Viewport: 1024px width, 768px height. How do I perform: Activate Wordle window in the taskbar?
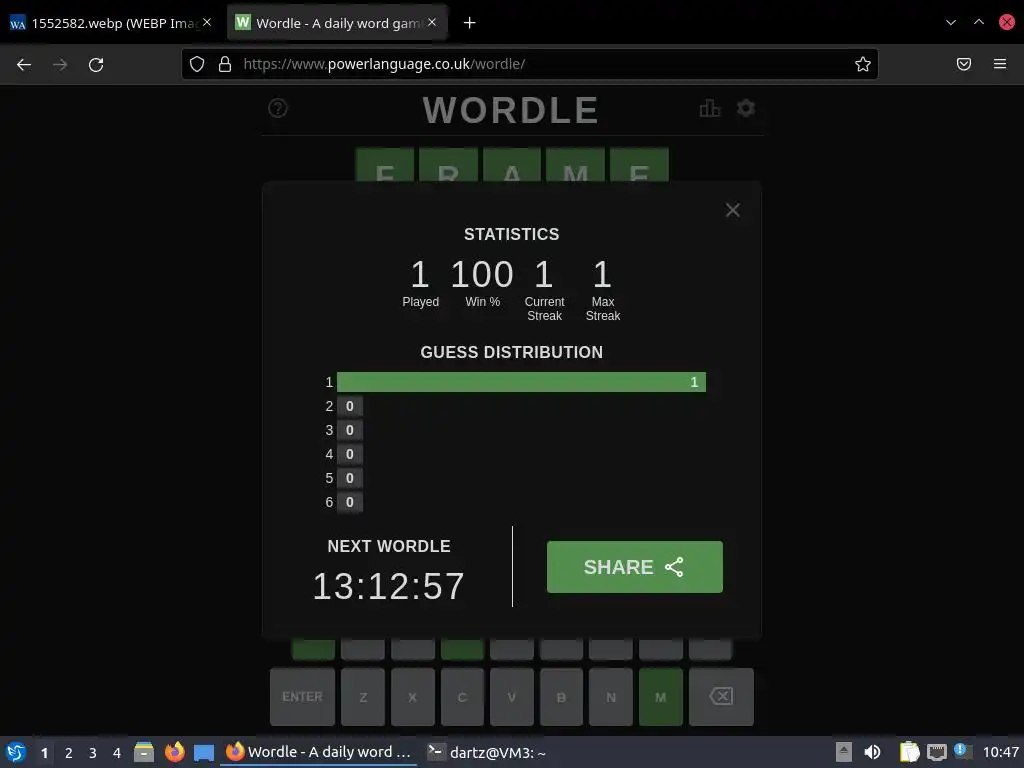coord(319,752)
